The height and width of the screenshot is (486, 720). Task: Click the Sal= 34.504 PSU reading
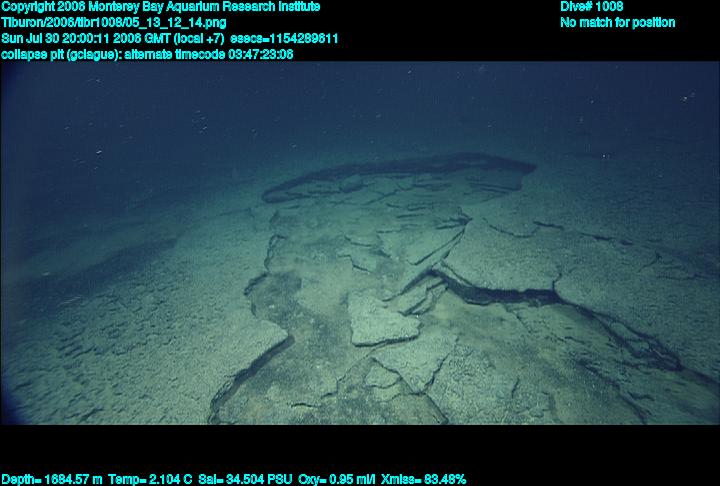(245, 480)
